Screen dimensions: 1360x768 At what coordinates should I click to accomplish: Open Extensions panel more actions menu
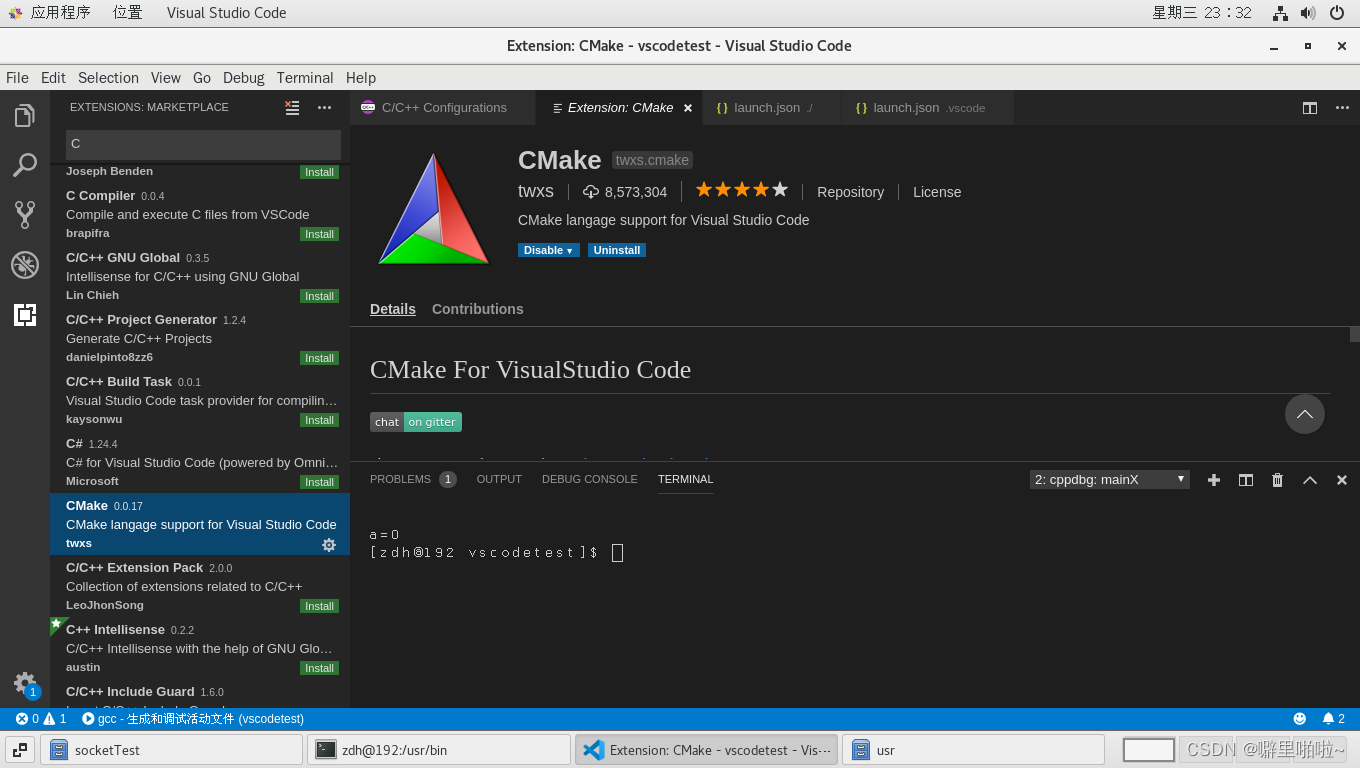(324, 107)
